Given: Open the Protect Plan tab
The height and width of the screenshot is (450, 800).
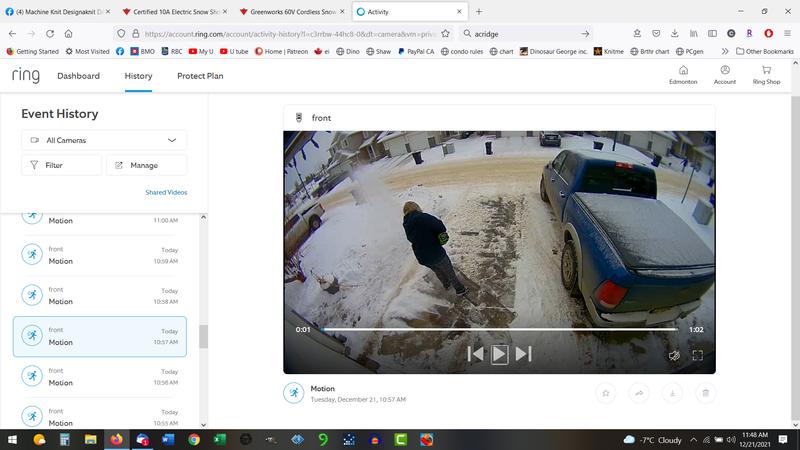Looking at the screenshot, I should 200,76.
